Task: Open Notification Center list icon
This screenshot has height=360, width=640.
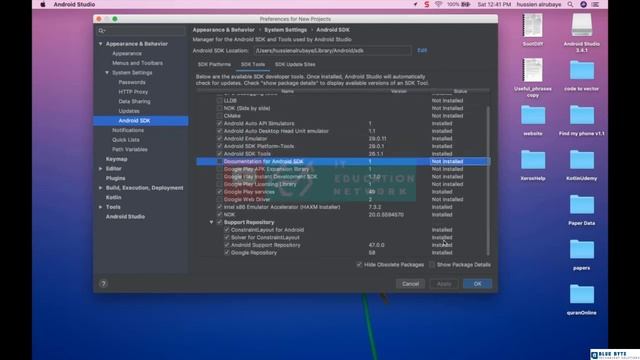Action: click(x=596, y=4)
